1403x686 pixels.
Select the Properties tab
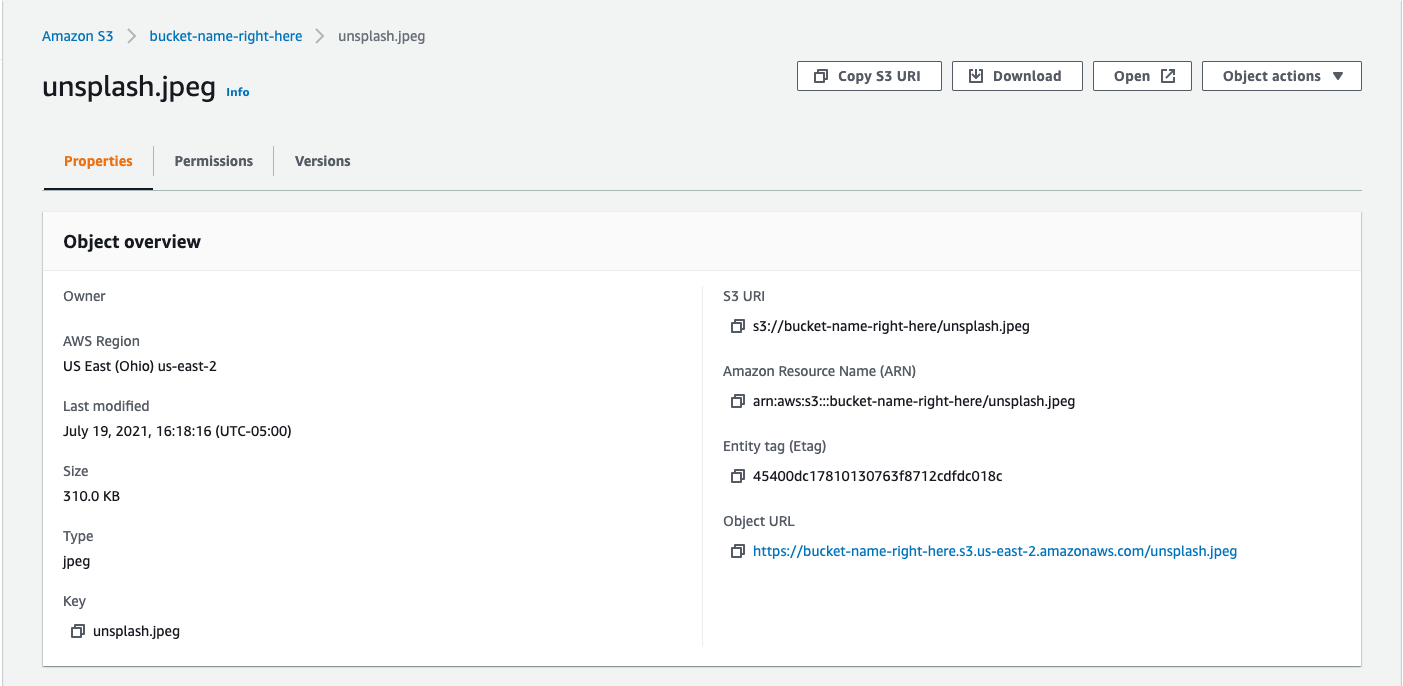click(x=98, y=161)
